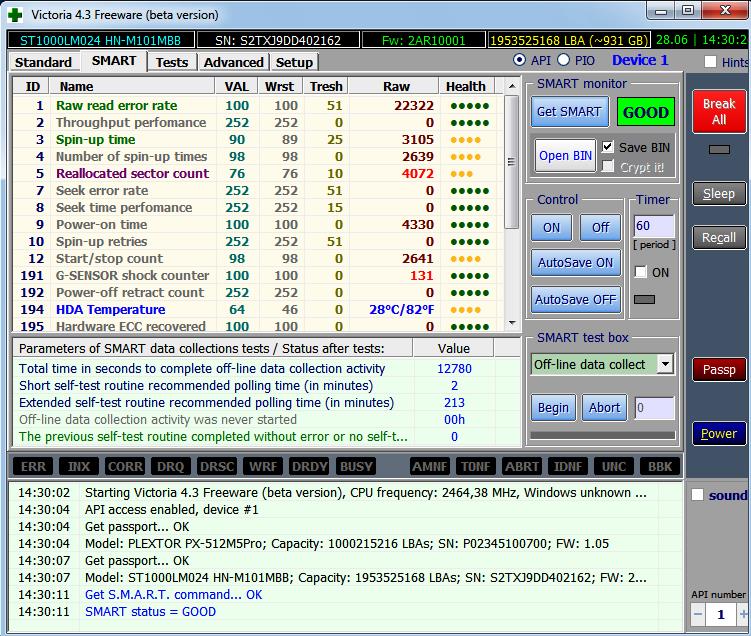Sort by the Health column header
This screenshot has width=751, height=636.
tap(467, 86)
